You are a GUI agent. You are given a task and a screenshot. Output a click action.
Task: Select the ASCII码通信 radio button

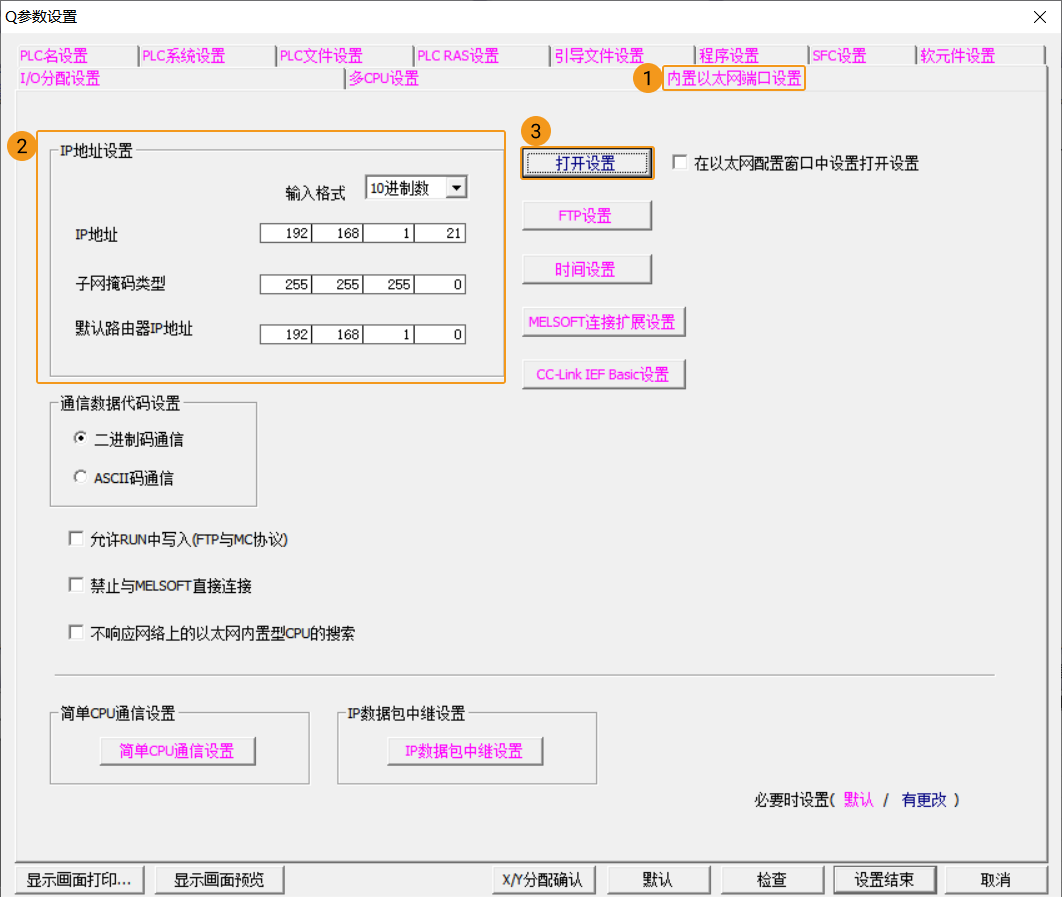tap(80, 476)
